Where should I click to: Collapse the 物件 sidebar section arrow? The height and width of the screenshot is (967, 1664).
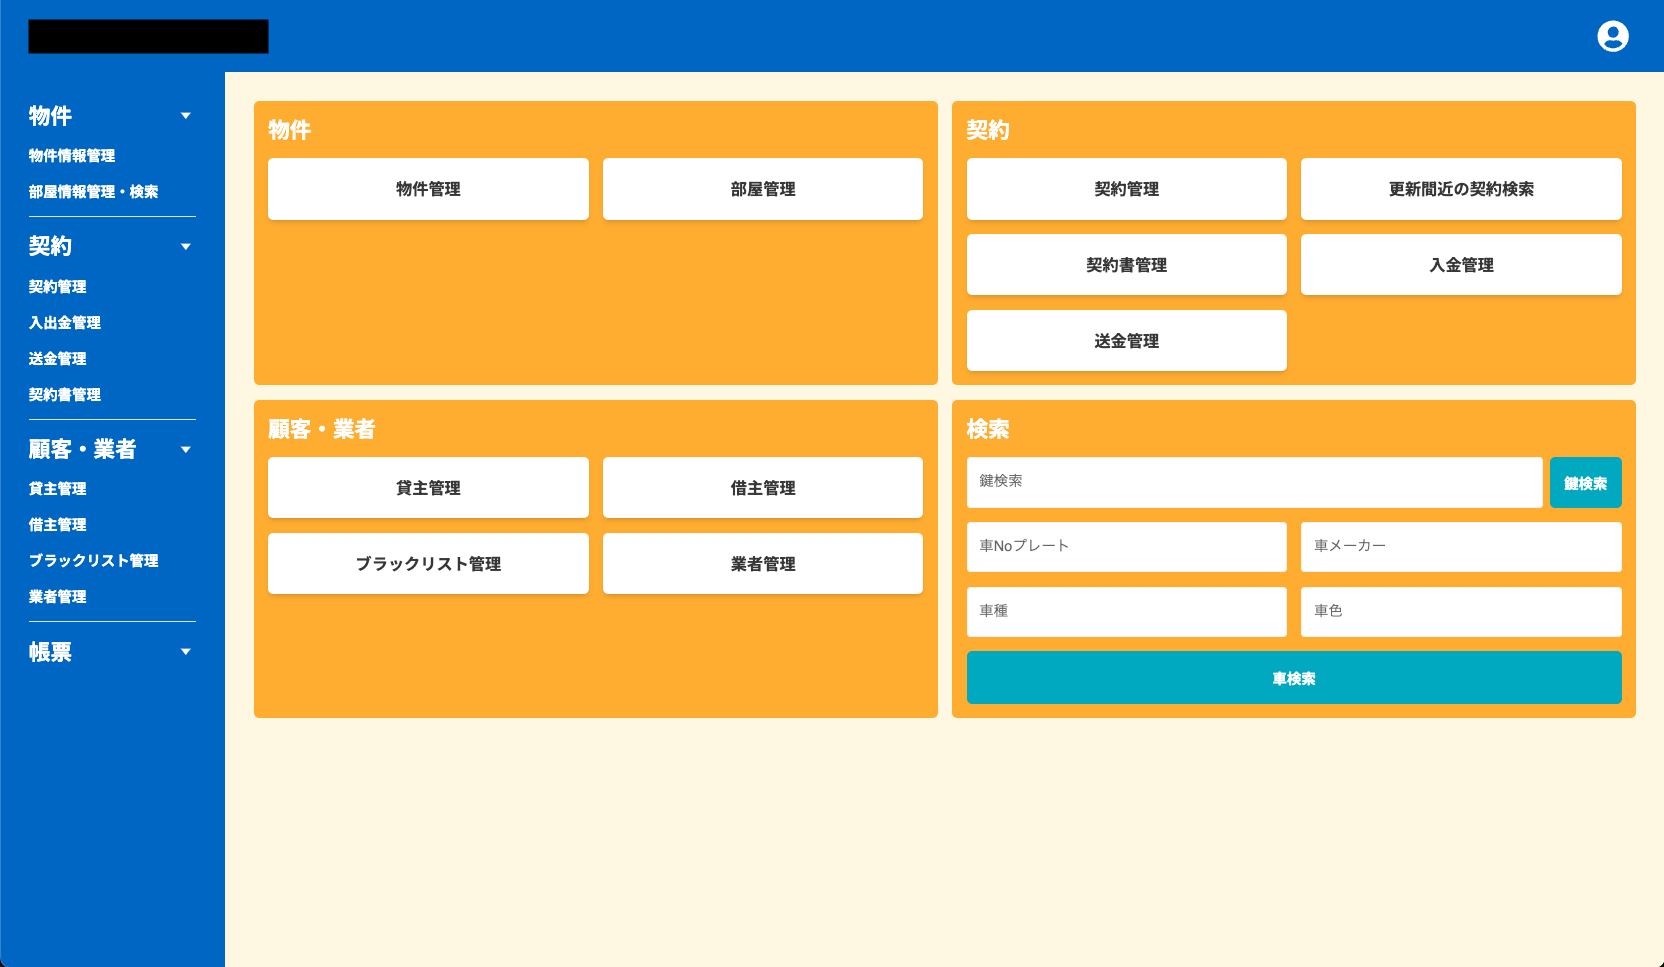coord(185,116)
